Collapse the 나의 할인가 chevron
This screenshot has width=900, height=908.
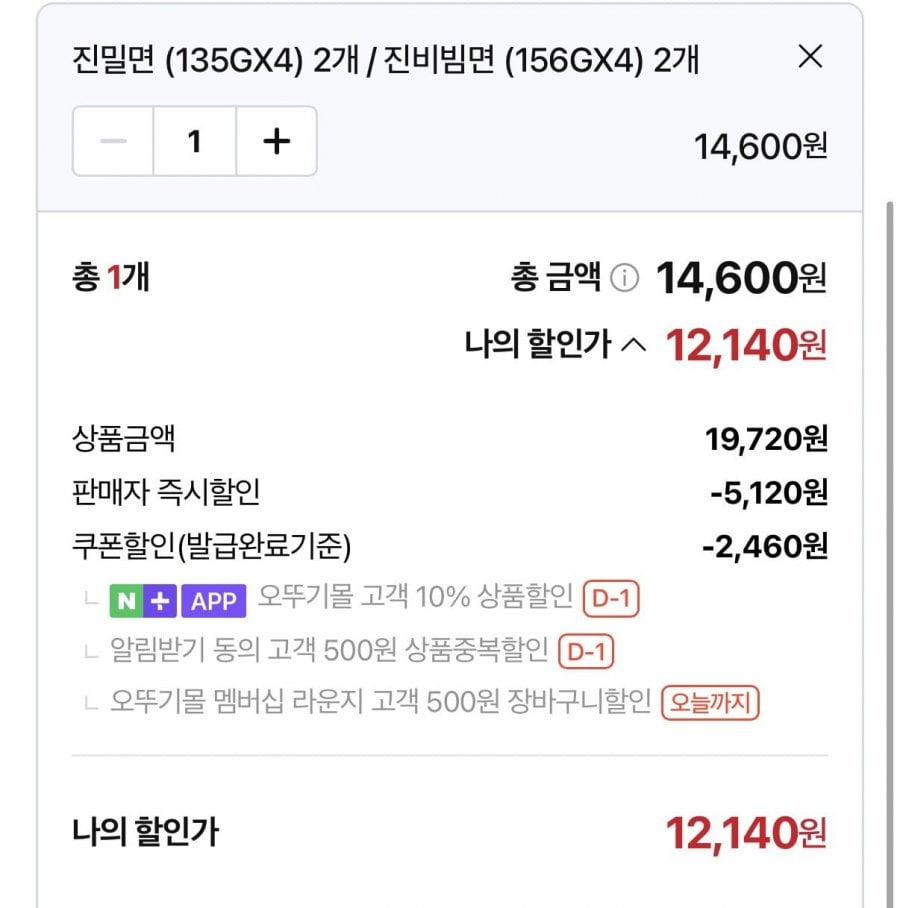pos(633,346)
